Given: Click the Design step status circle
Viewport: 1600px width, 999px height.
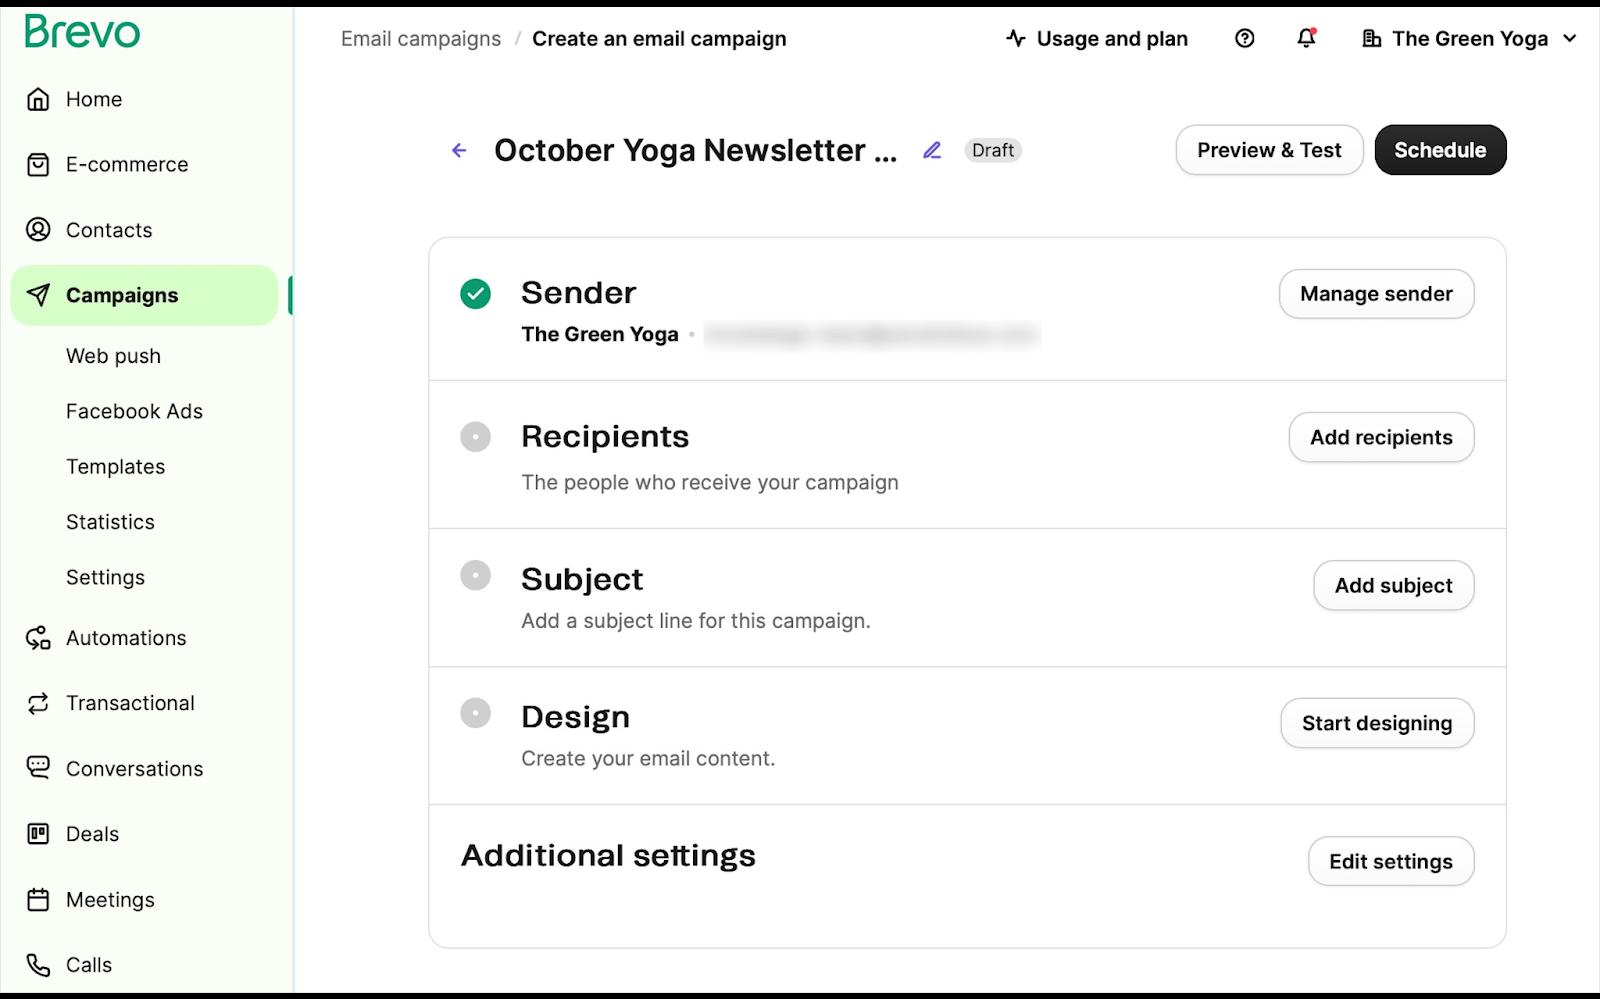Looking at the screenshot, I should 475,713.
